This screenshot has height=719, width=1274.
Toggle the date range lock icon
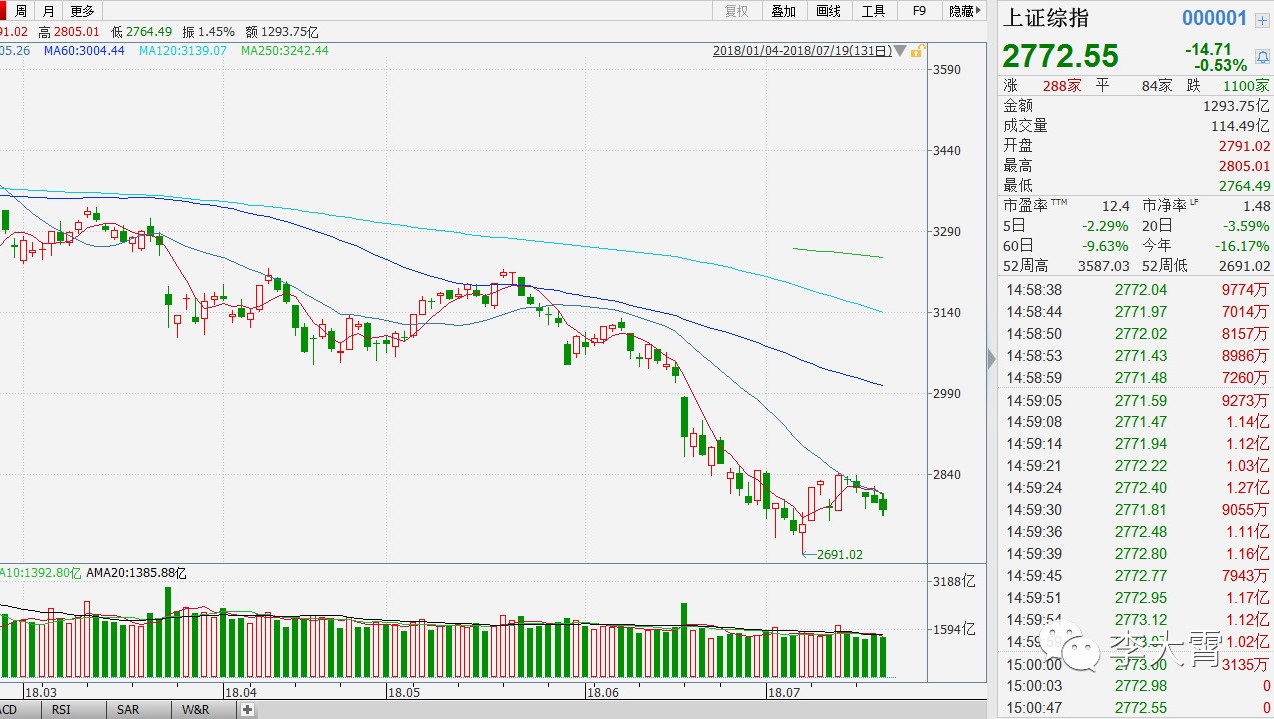click(x=916, y=51)
